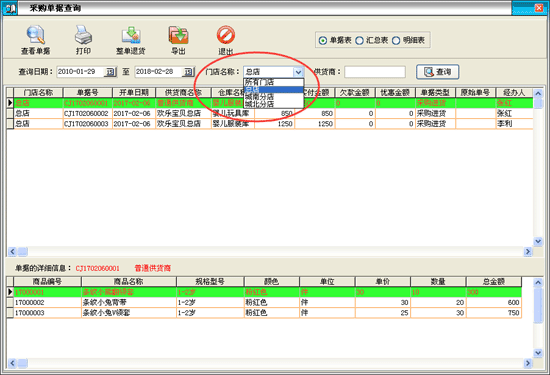Collapse the 门店名称 dropdown arrow
Viewport: 550px width, 375px height.
298,72
